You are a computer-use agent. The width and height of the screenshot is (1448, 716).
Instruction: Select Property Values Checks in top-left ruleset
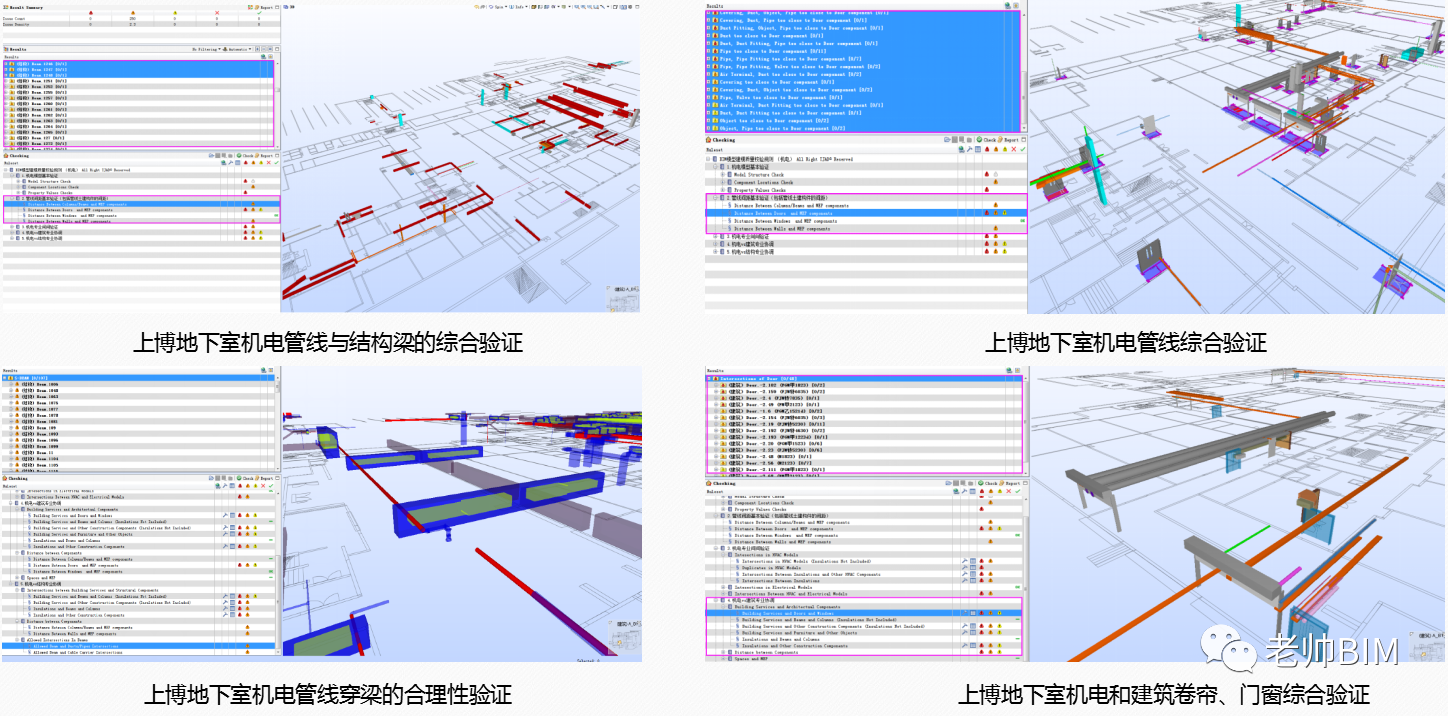[x=50, y=193]
